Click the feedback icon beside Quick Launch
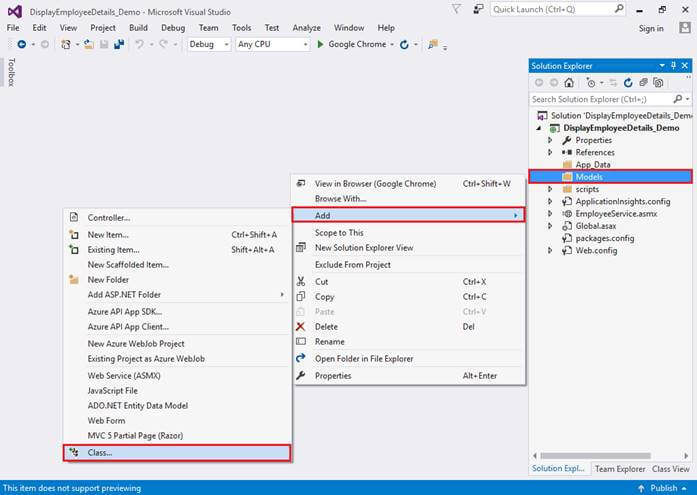The width and height of the screenshot is (697, 495). pos(478,9)
